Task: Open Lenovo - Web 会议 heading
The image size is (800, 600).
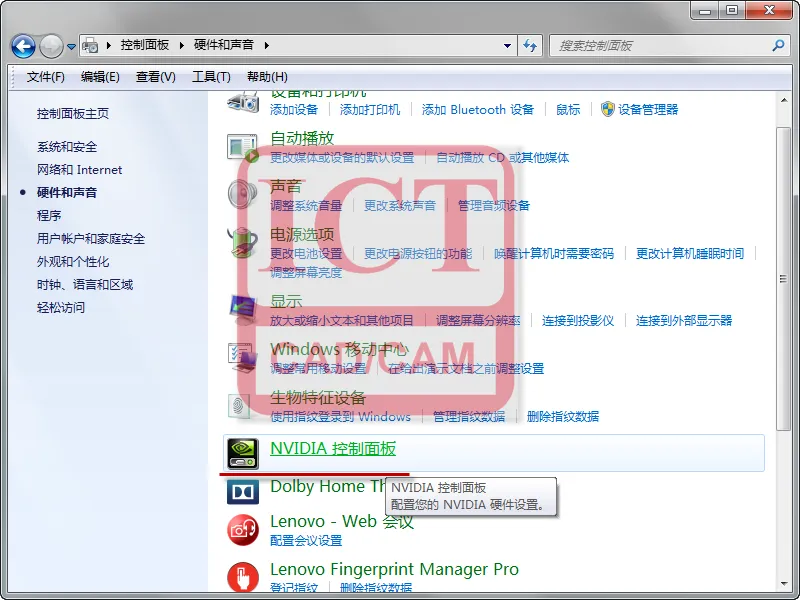Action: (342, 521)
